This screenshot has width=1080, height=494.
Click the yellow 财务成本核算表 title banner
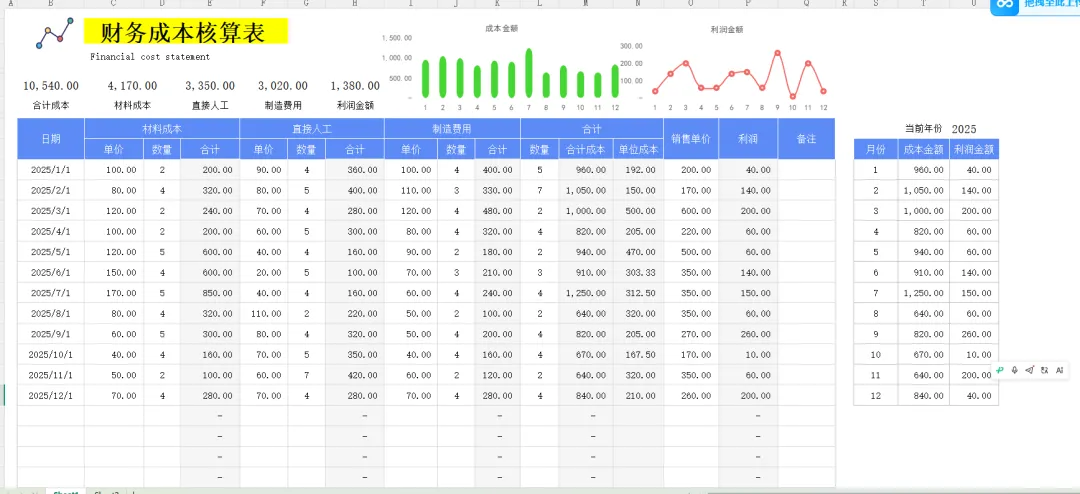[x=185, y=32]
